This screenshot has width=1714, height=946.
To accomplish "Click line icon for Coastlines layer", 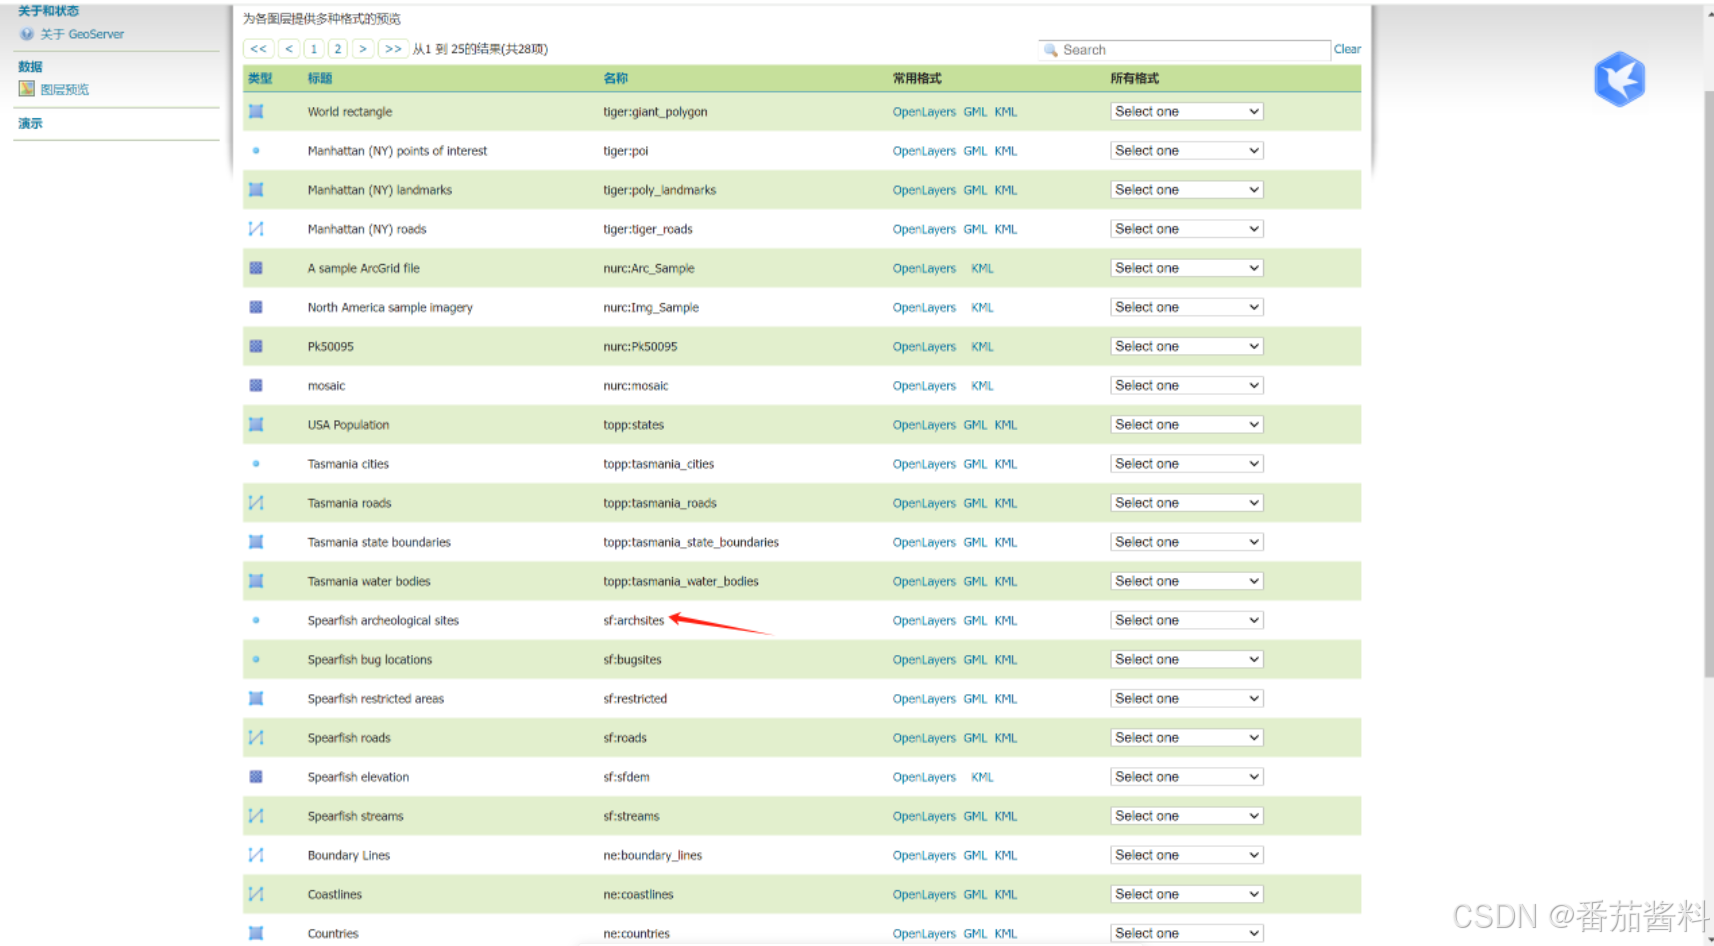I will [x=256, y=894].
